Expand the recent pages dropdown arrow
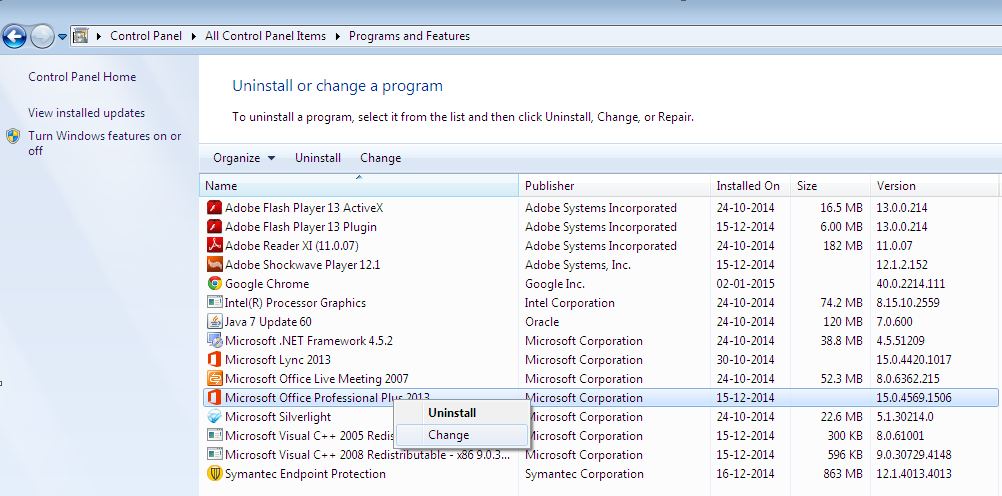 62,37
